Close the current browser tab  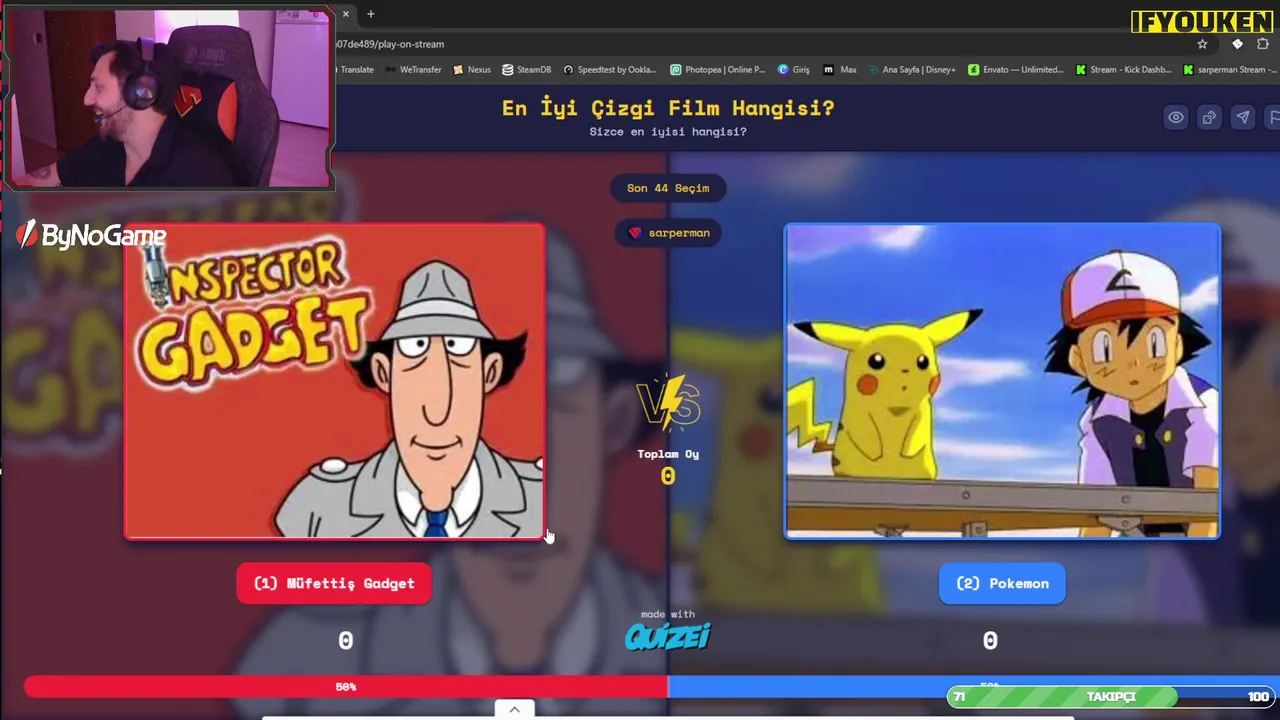tap(346, 14)
